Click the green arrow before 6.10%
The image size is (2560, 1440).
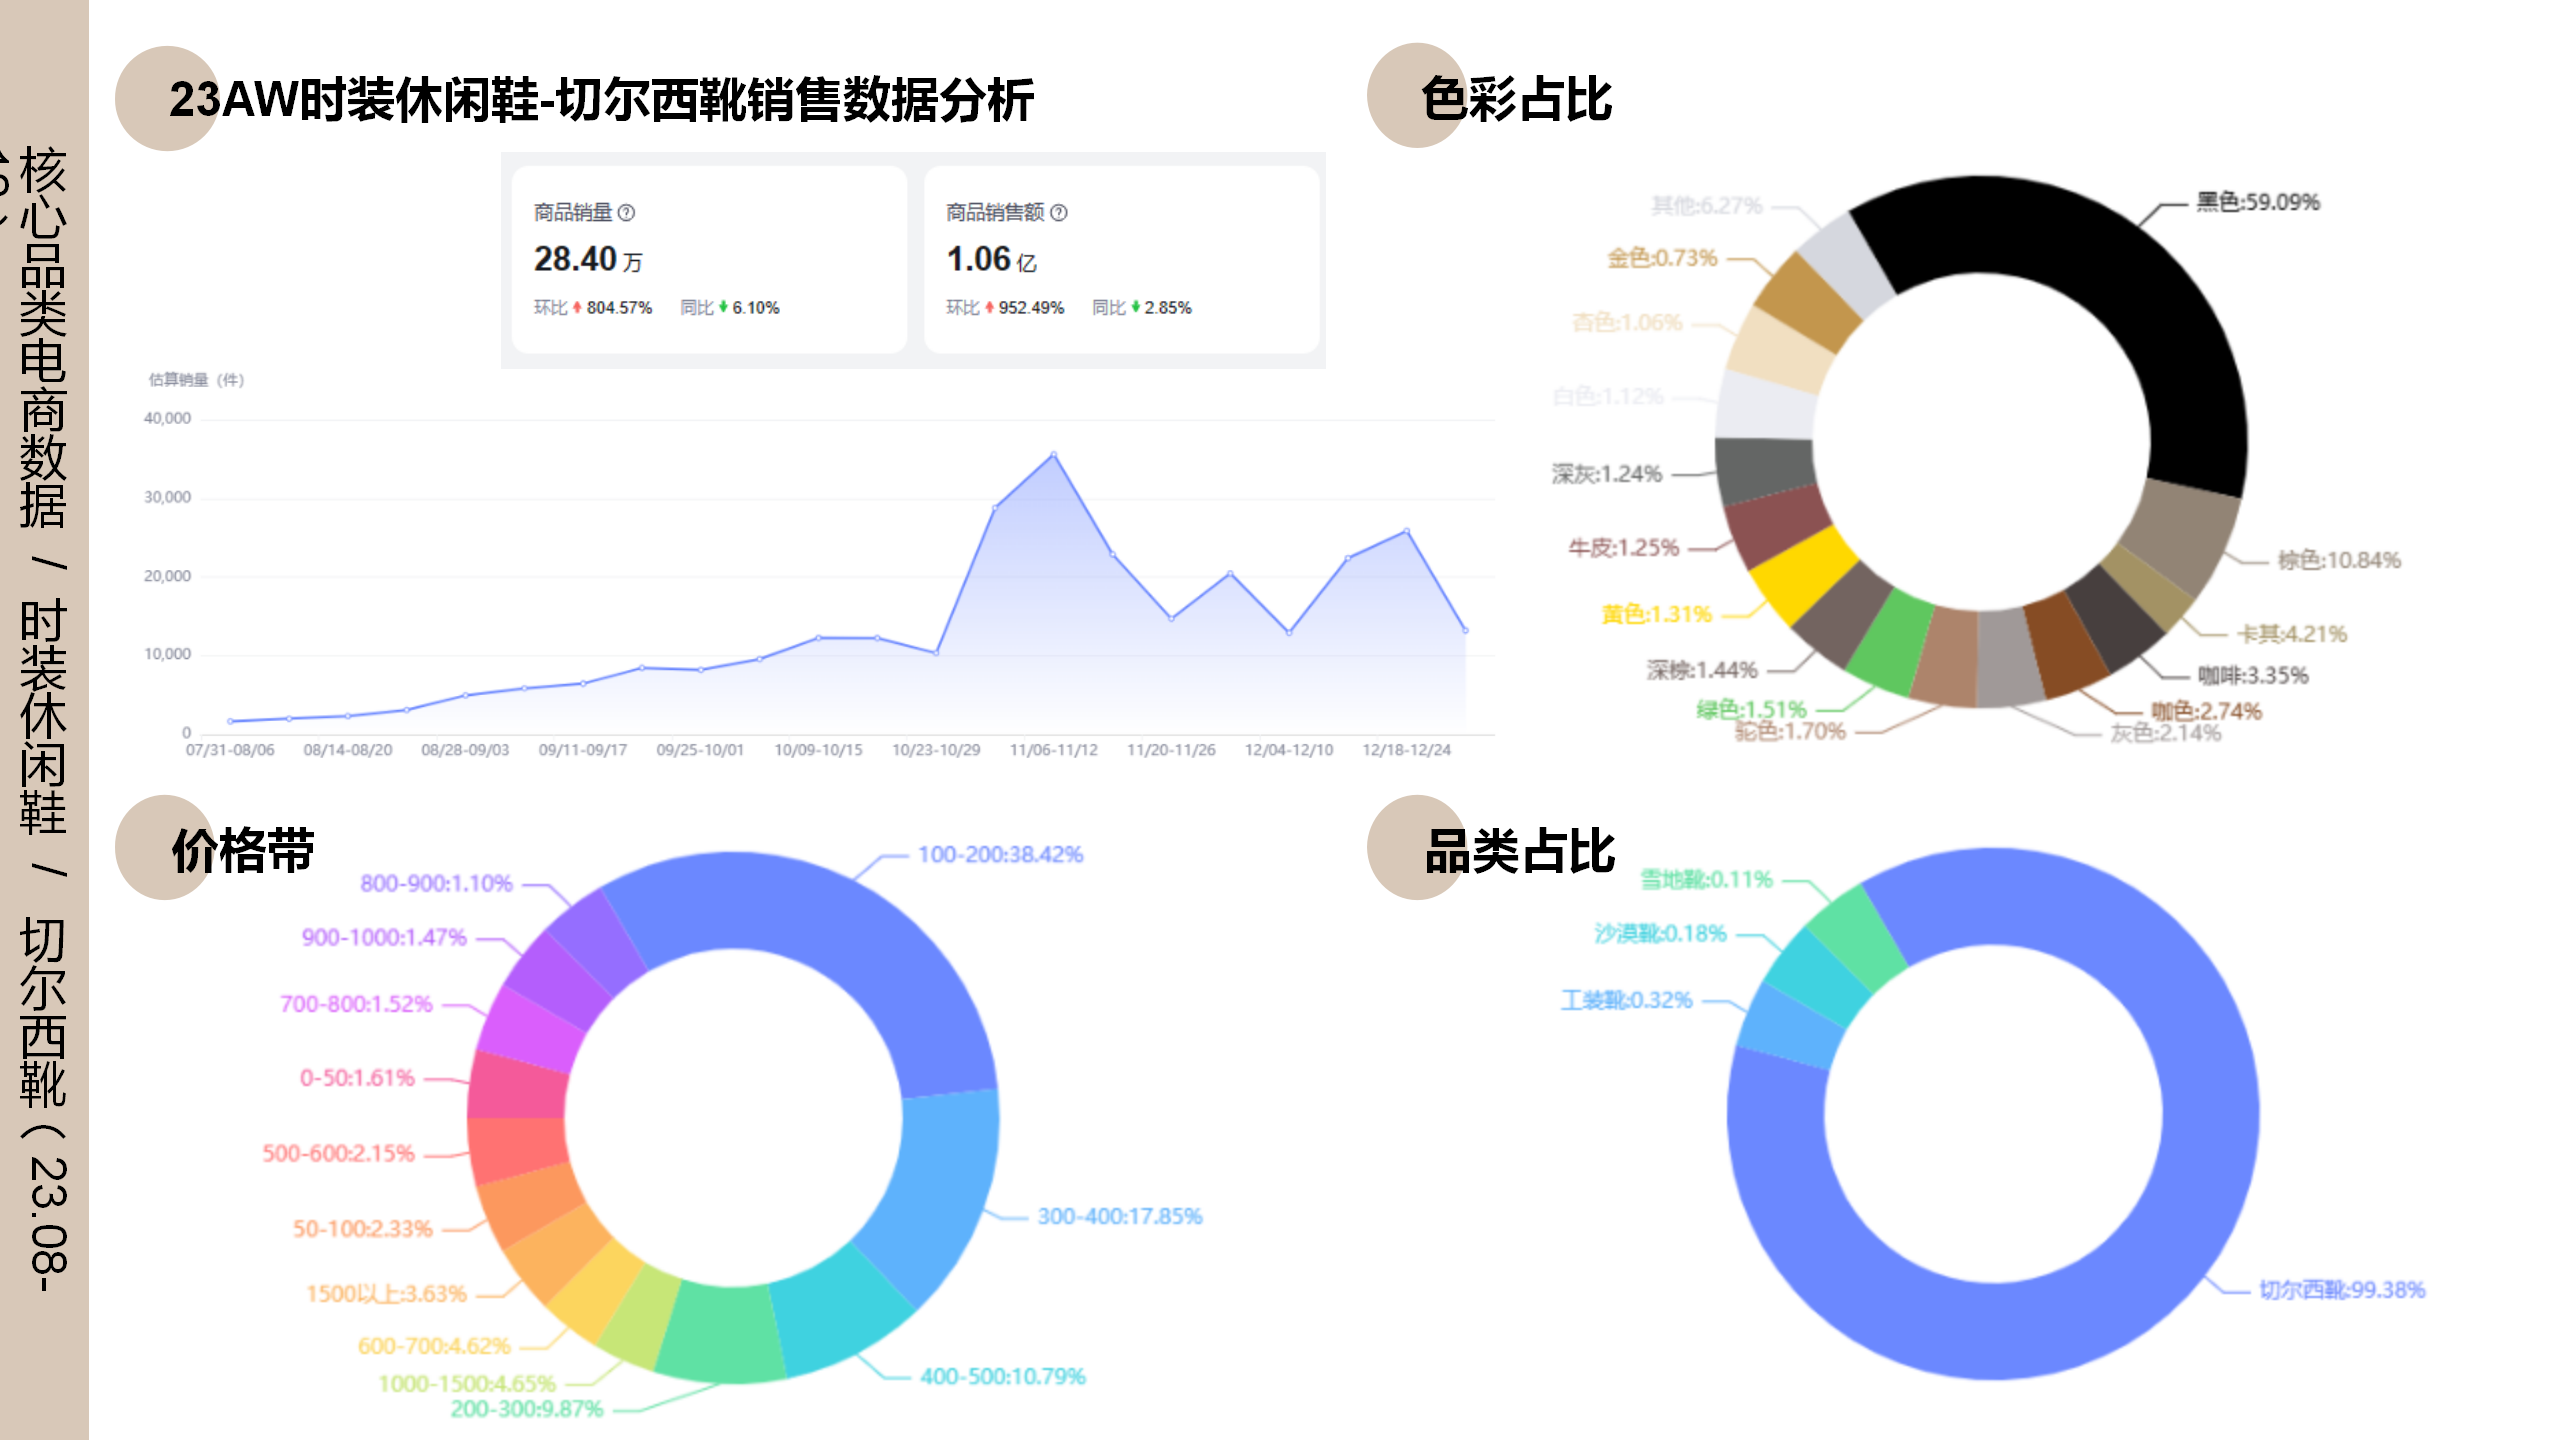click(723, 307)
